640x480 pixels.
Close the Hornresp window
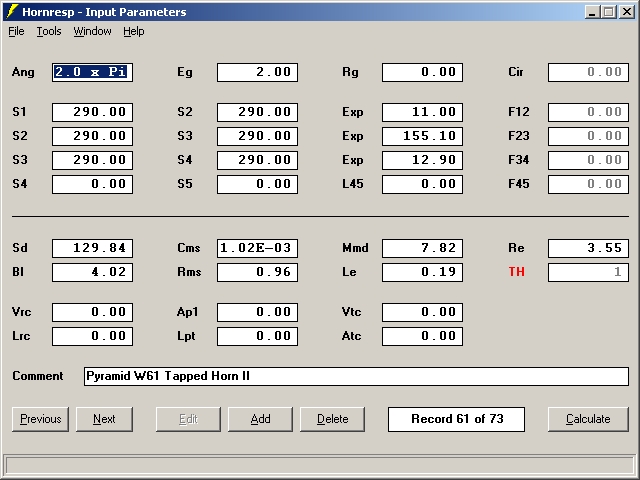coord(627,12)
